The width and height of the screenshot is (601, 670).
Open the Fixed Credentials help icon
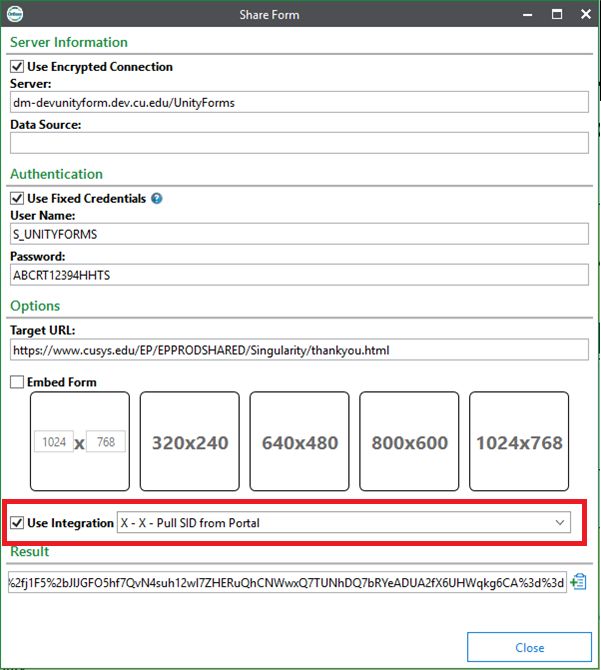coord(157,199)
